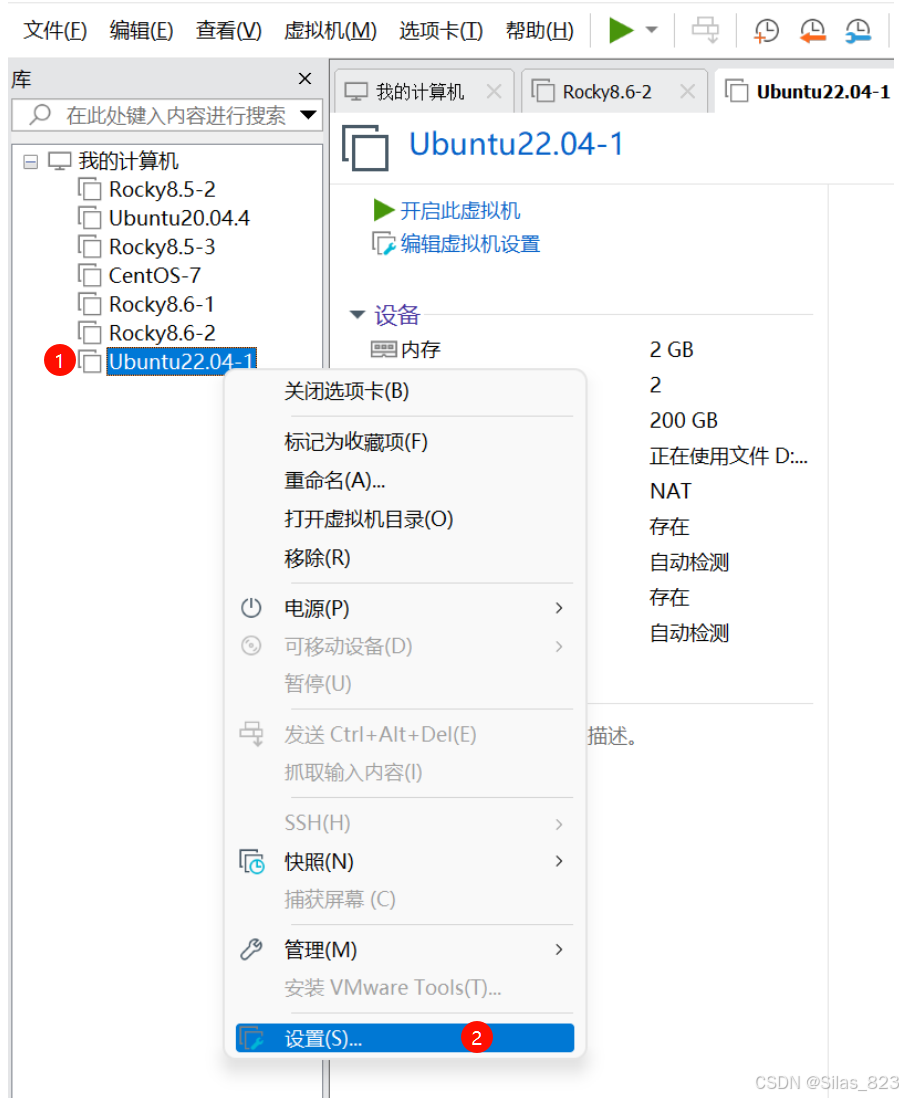Choose 重命名(A)... in context menu
The width and height of the screenshot is (903, 1098).
point(405,481)
